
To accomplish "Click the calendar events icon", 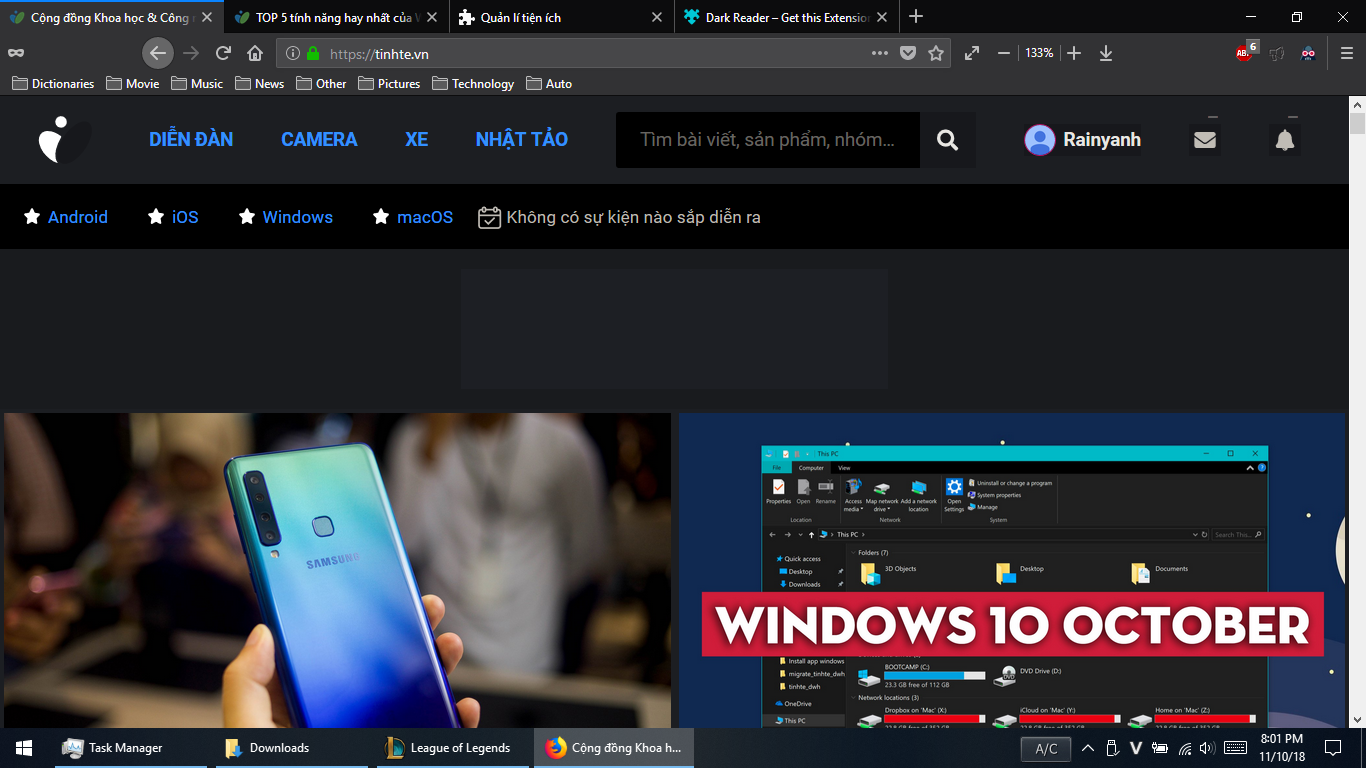I will (489, 217).
